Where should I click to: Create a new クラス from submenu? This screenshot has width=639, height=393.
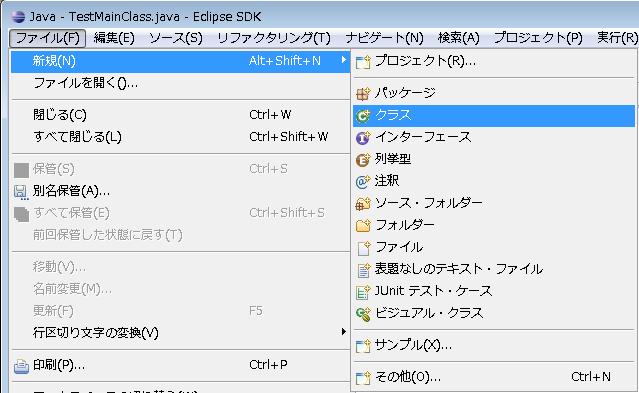coord(494,116)
